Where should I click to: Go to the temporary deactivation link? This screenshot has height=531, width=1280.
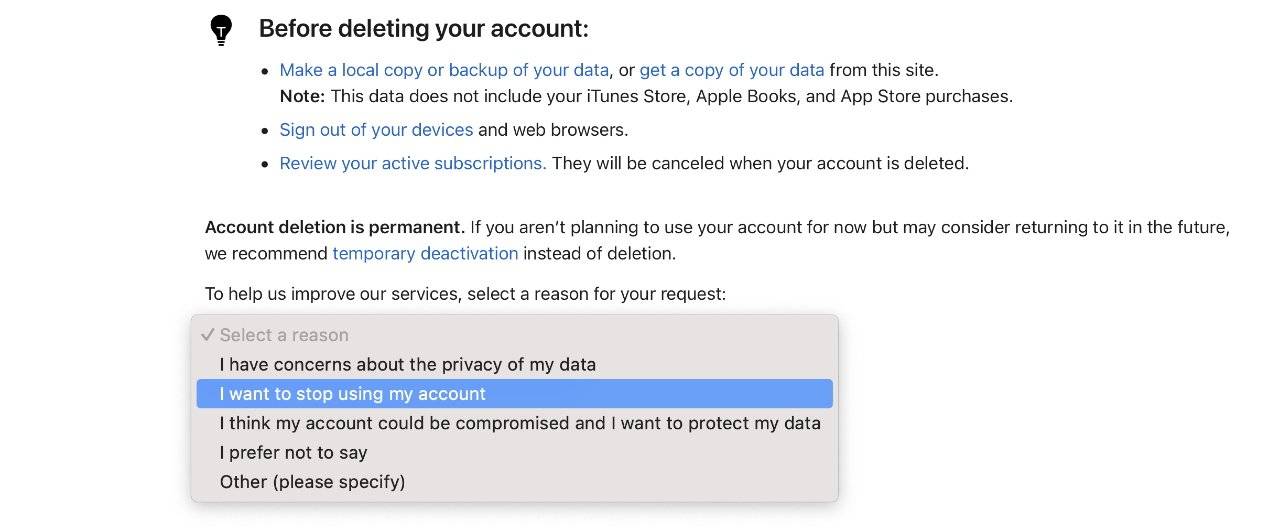tap(425, 253)
